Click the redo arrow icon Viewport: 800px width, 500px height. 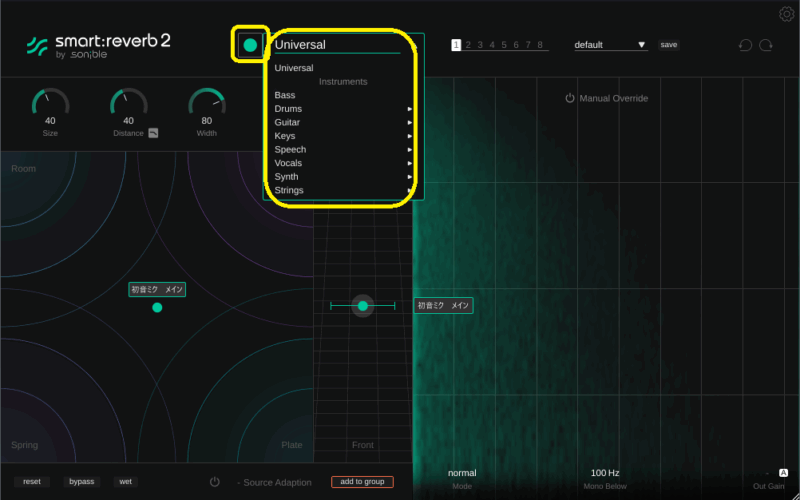click(x=766, y=45)
